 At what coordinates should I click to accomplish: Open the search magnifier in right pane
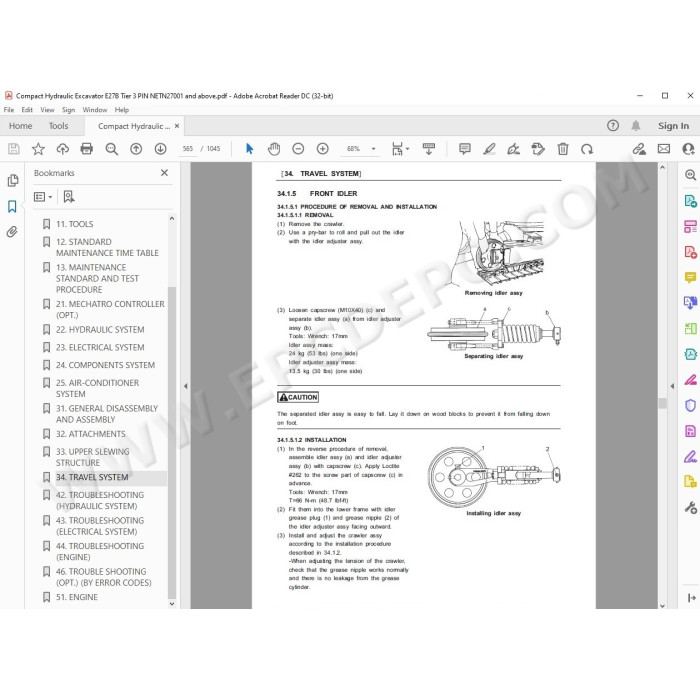[690, 175]
